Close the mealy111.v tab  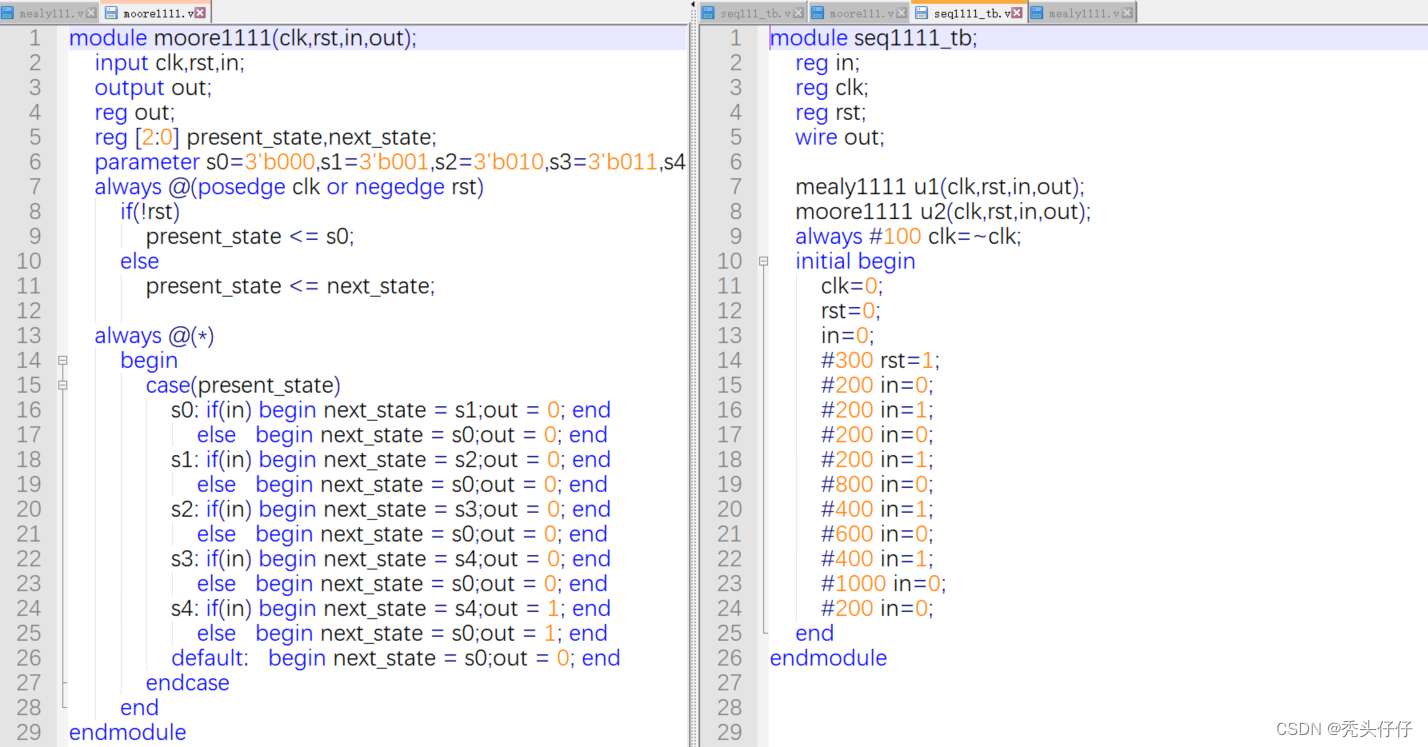(x=92, y=14)
